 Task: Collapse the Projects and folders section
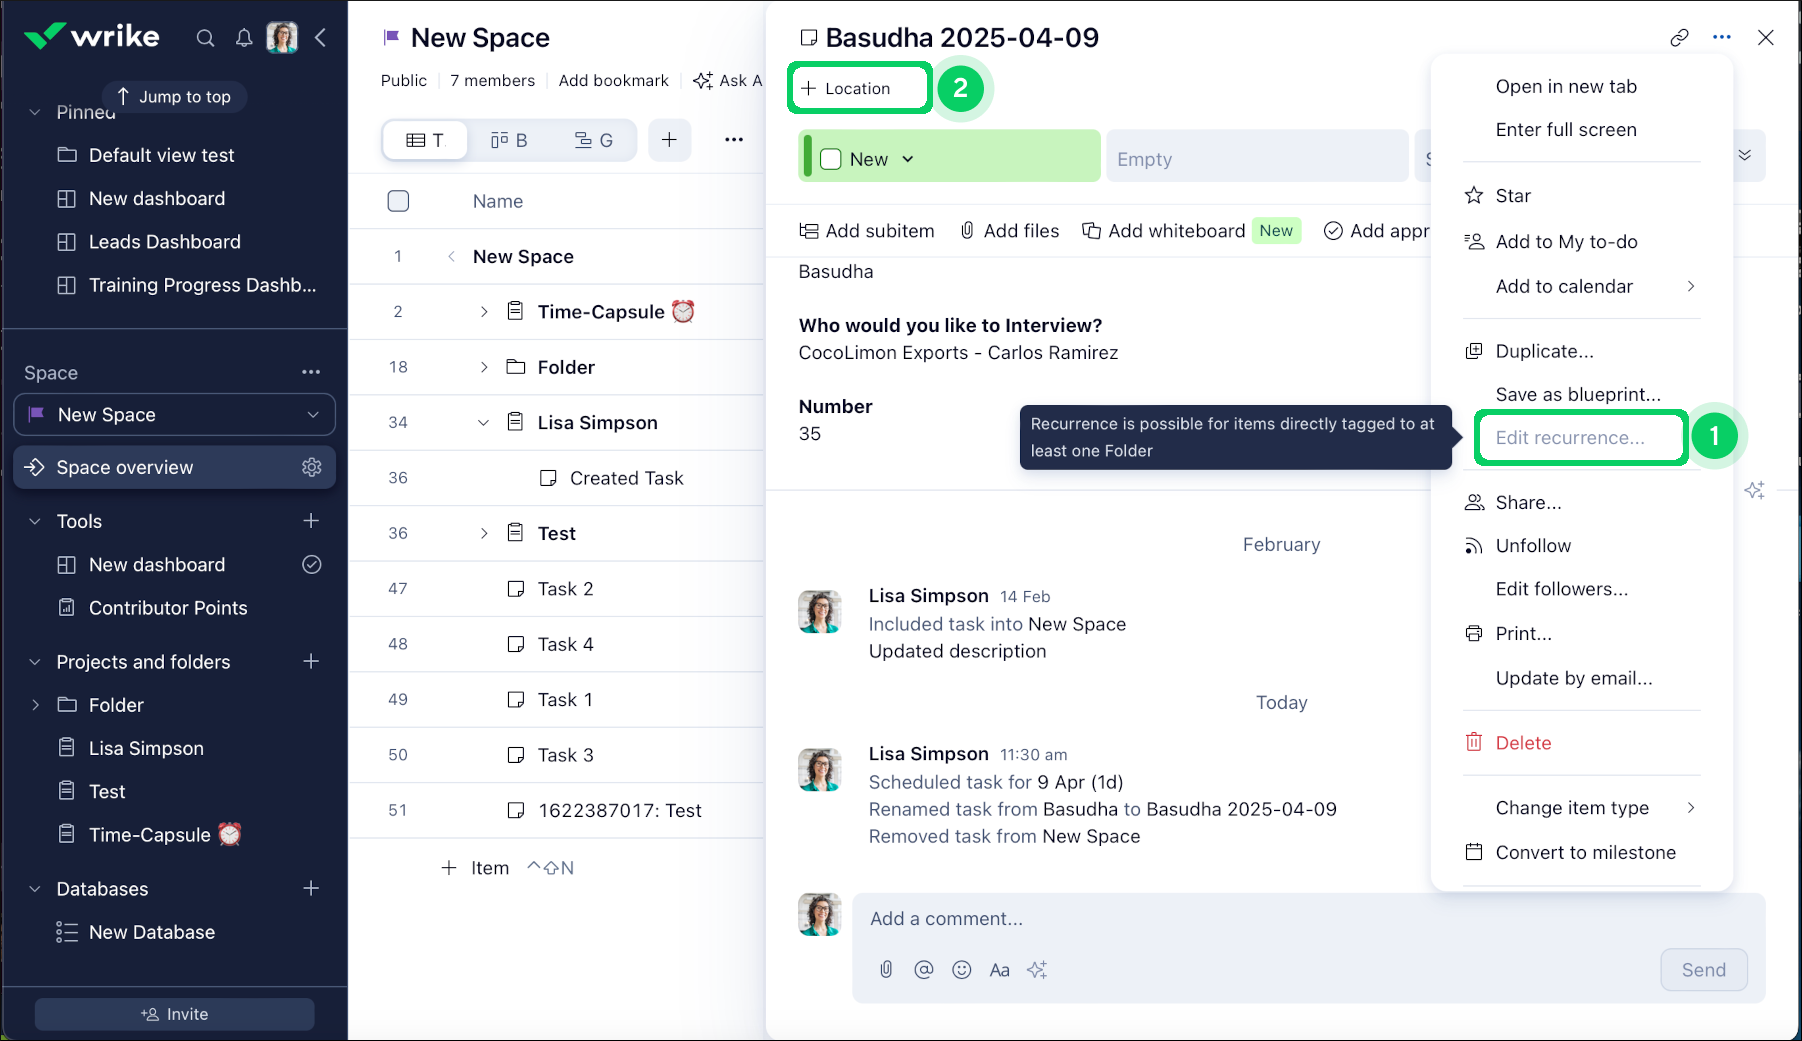[x=35, y=662]
